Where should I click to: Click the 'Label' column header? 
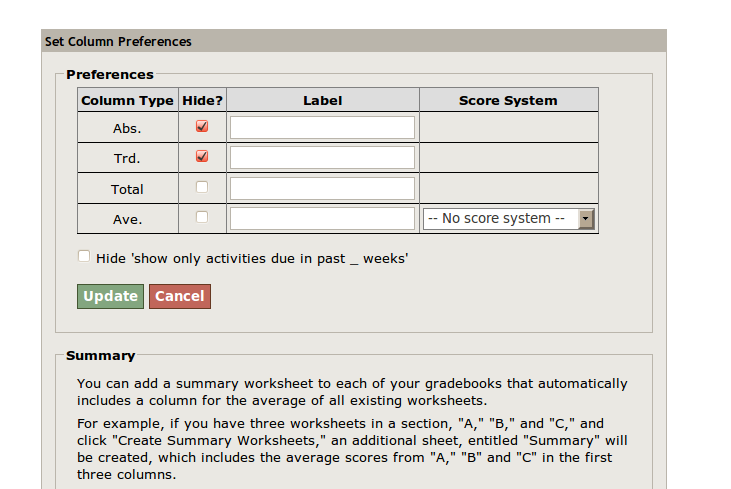click(x=322, y=100)
